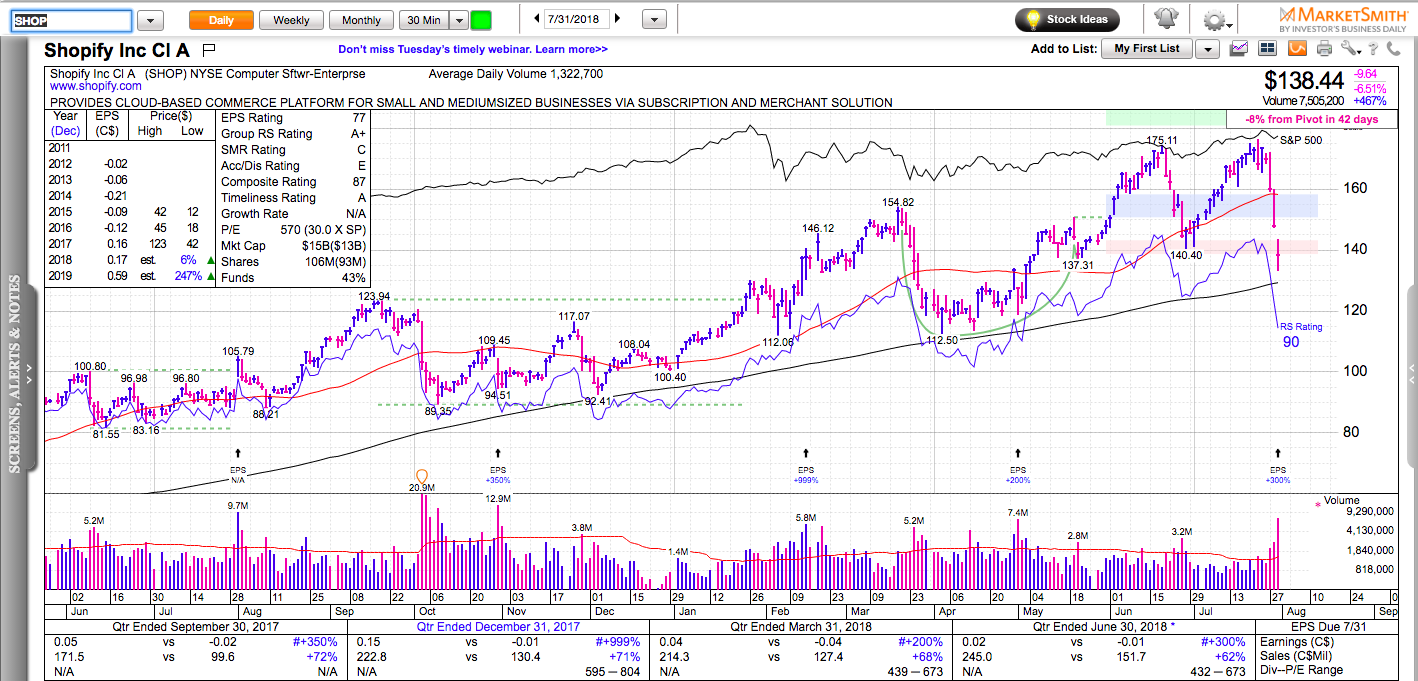Viewport: 1418px width, 681px height.
Task: Open the Add to List dropdown arrow
Action: click(x=1207, y=49)
